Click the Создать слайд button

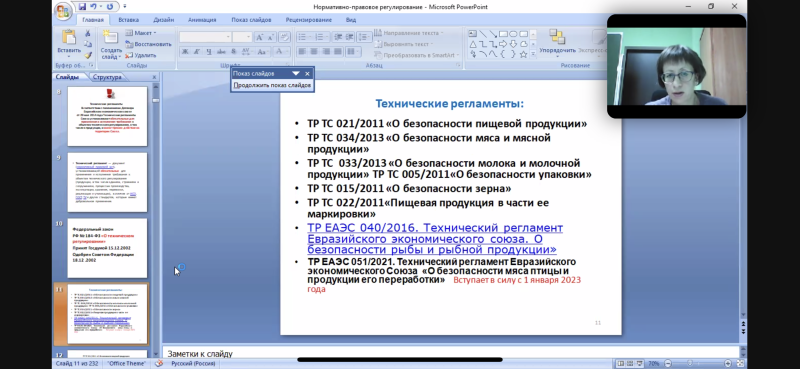111,44
